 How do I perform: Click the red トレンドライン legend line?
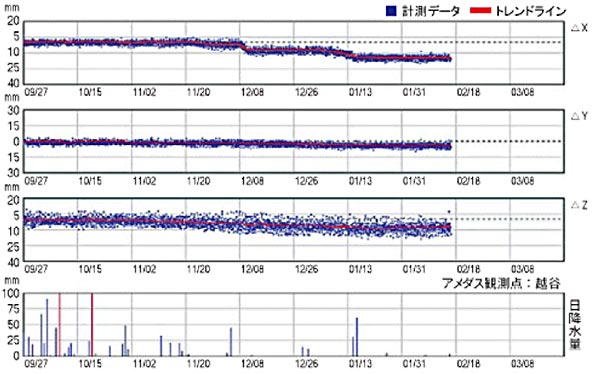click(481, 11)
